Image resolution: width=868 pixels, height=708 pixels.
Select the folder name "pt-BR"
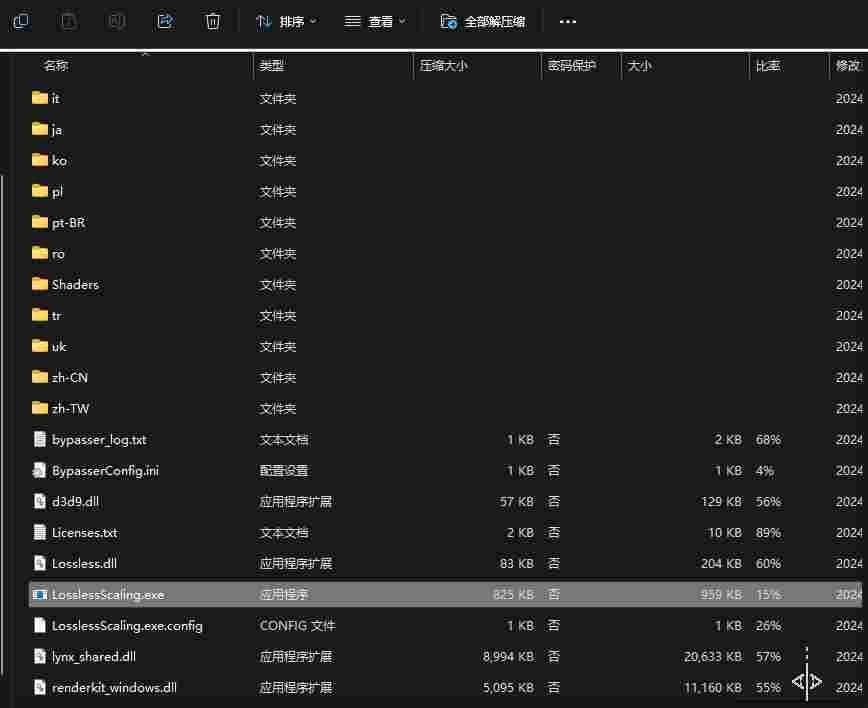69,223
